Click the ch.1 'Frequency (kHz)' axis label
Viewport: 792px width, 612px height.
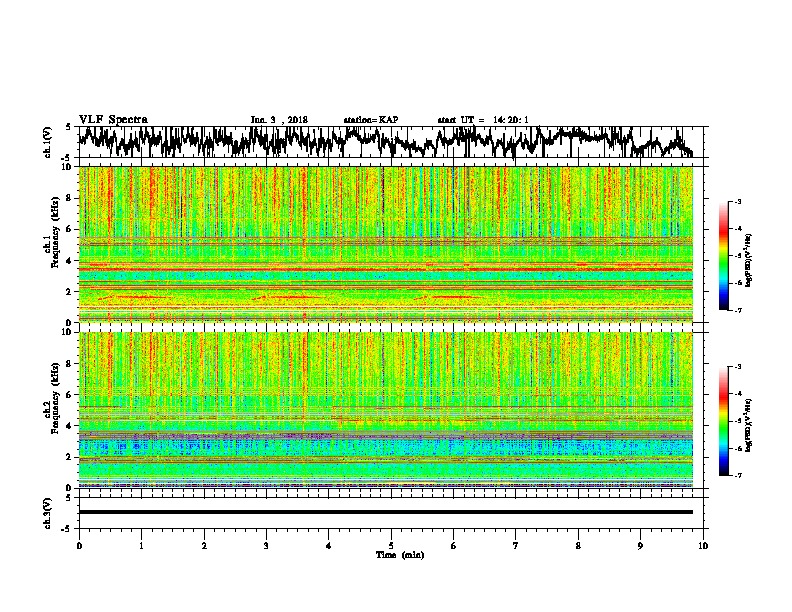coord(55,233)
